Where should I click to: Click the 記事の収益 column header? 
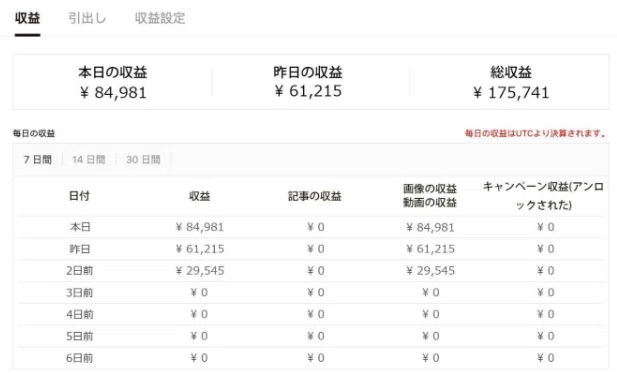[315, 196]
